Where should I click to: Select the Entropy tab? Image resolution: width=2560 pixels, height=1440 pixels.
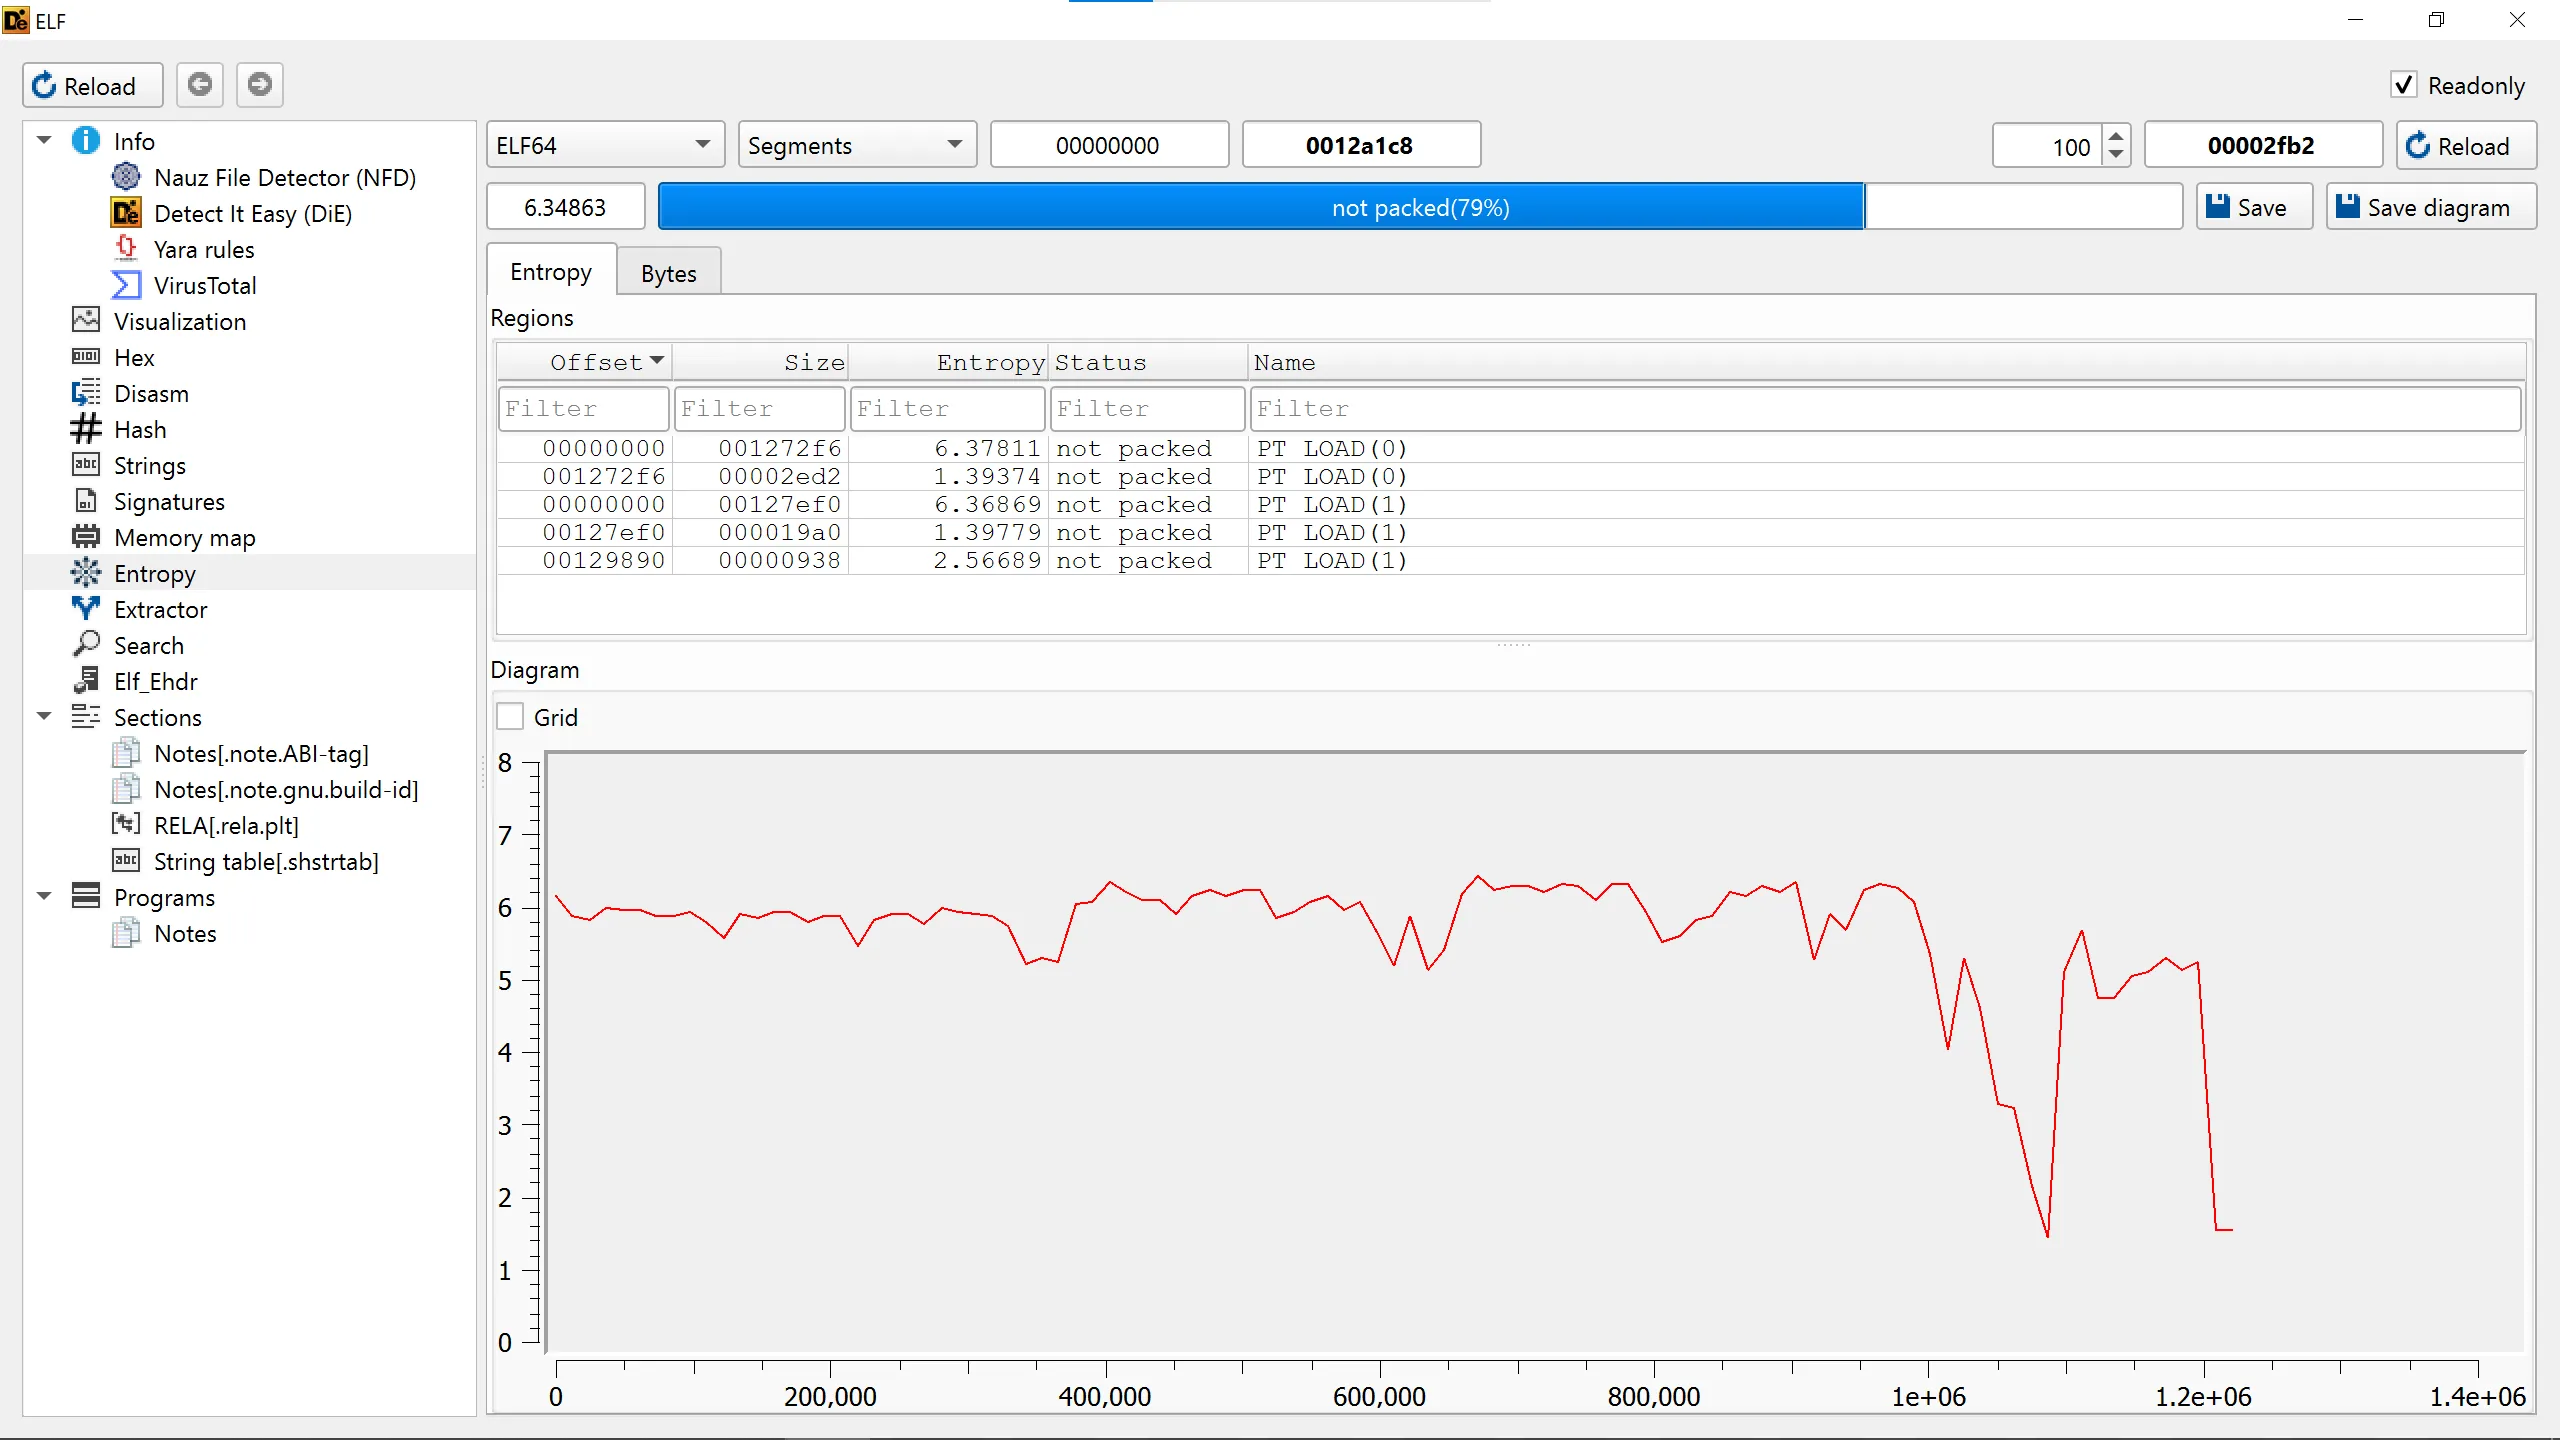[x=550, y=272]
